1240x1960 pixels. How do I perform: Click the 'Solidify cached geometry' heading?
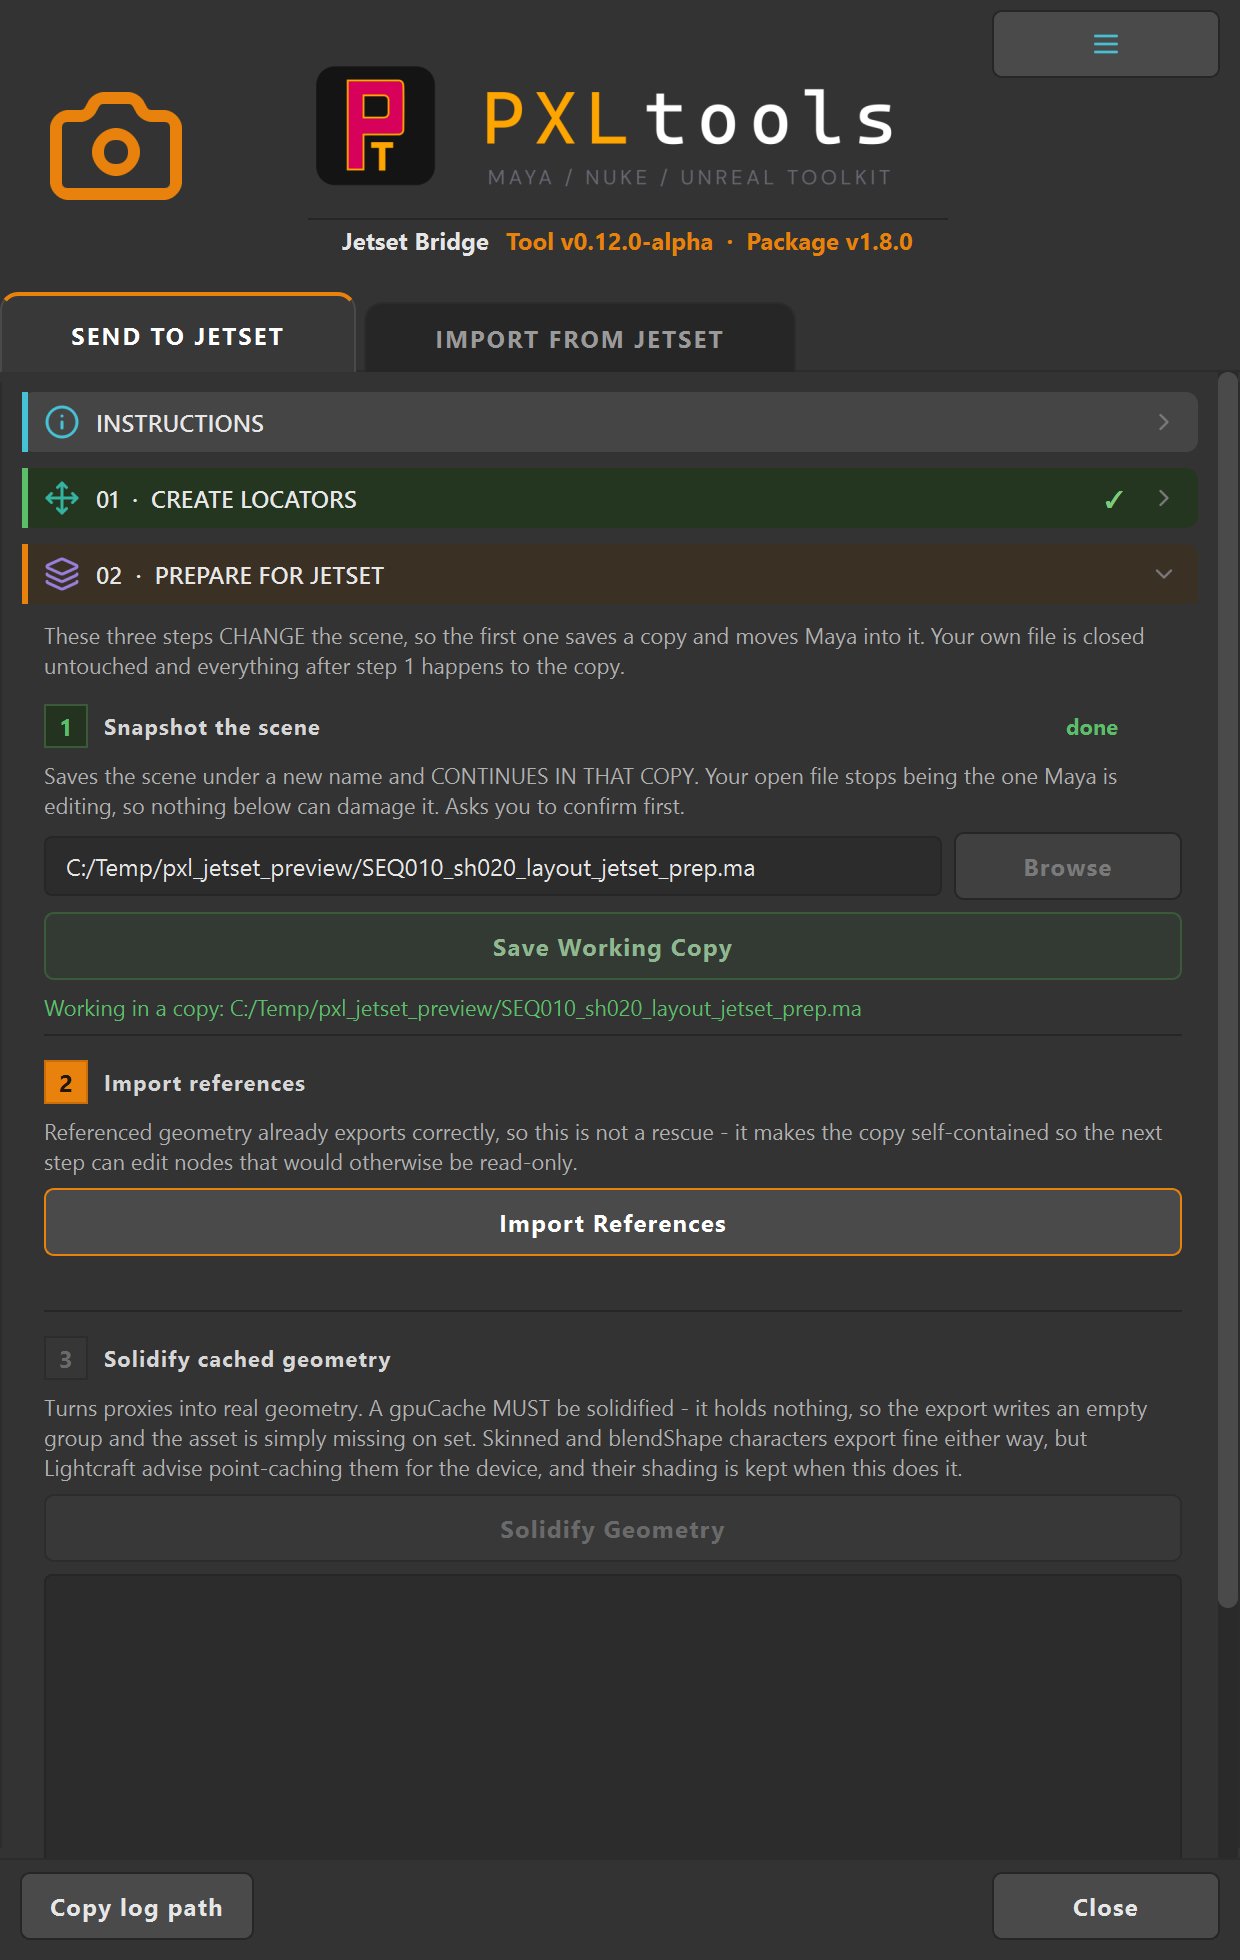[247, 1359]
